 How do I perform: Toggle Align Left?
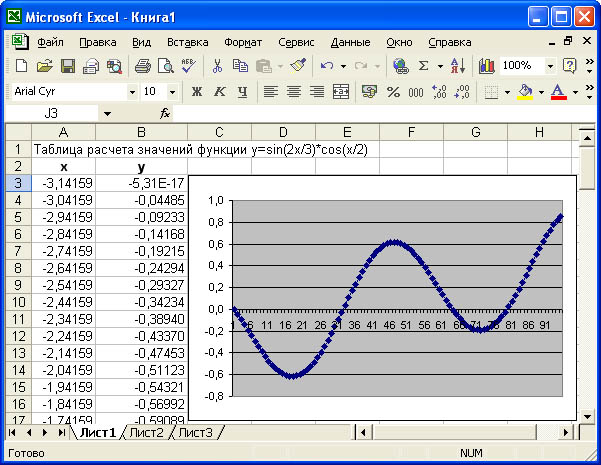[x=271, y=92]
